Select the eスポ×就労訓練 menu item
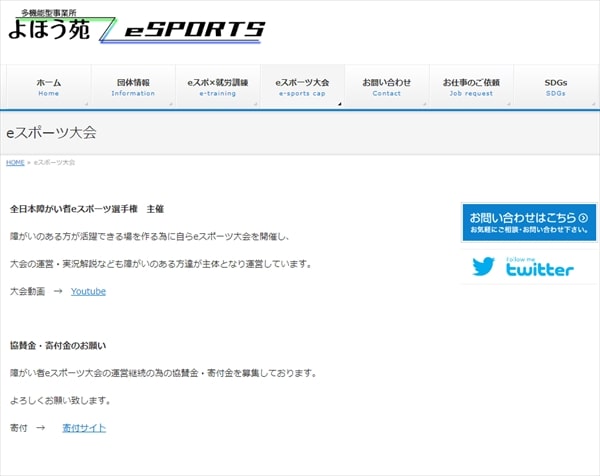The height and width of the screenshot is (476, 600). (215, 86)
